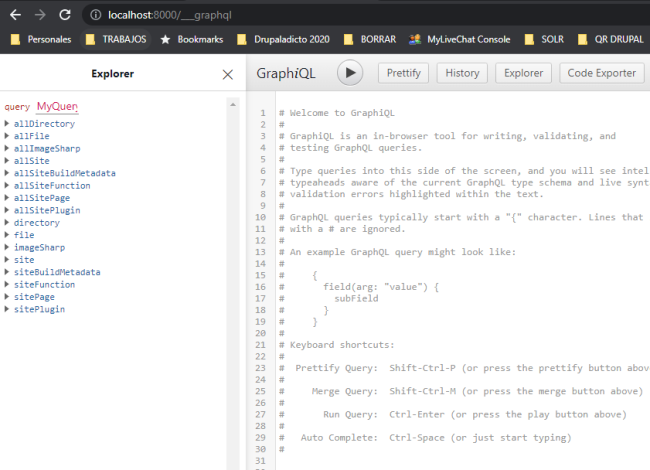
Task: Place cursor on 'Keyboard shortcuts:' line
Action: pos(337,345)
